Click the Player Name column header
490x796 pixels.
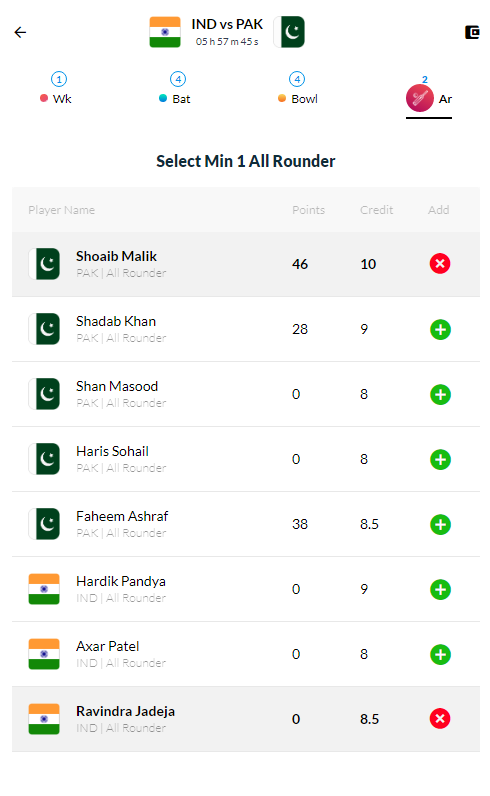tap(61, 210)
